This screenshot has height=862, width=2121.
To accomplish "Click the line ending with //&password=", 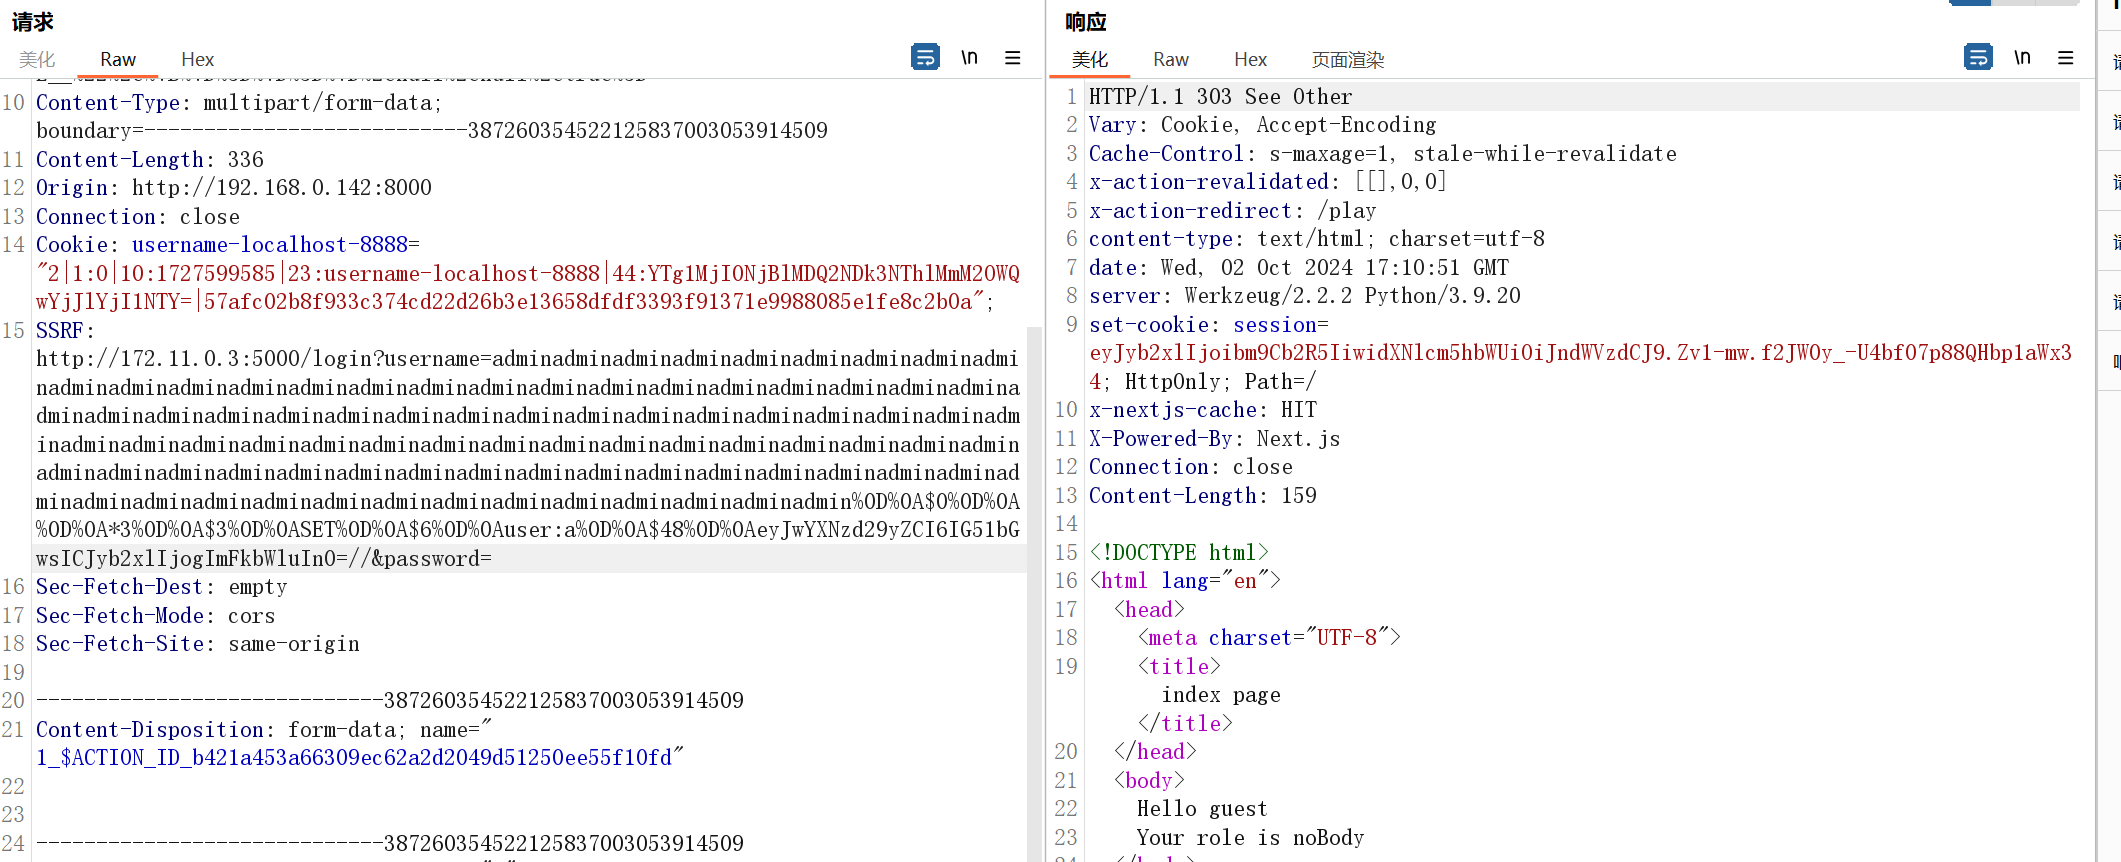I will click(x=264, y=558).
